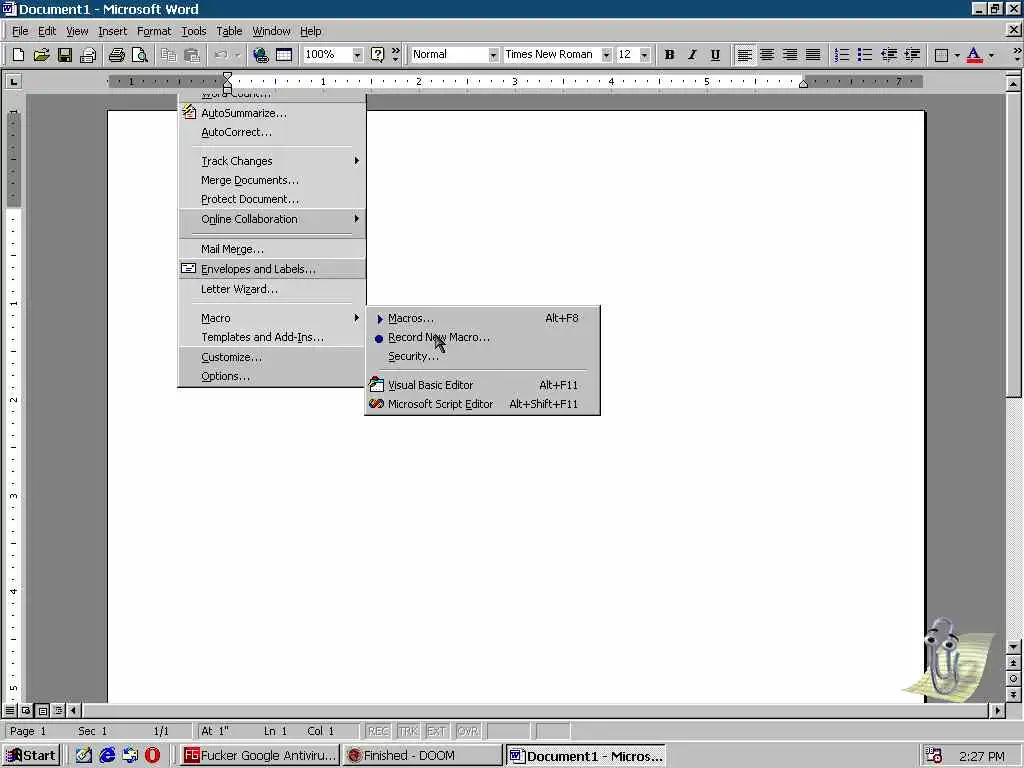Launch Opera from the quick launch
1024x768 pixels.
[152, 756]
